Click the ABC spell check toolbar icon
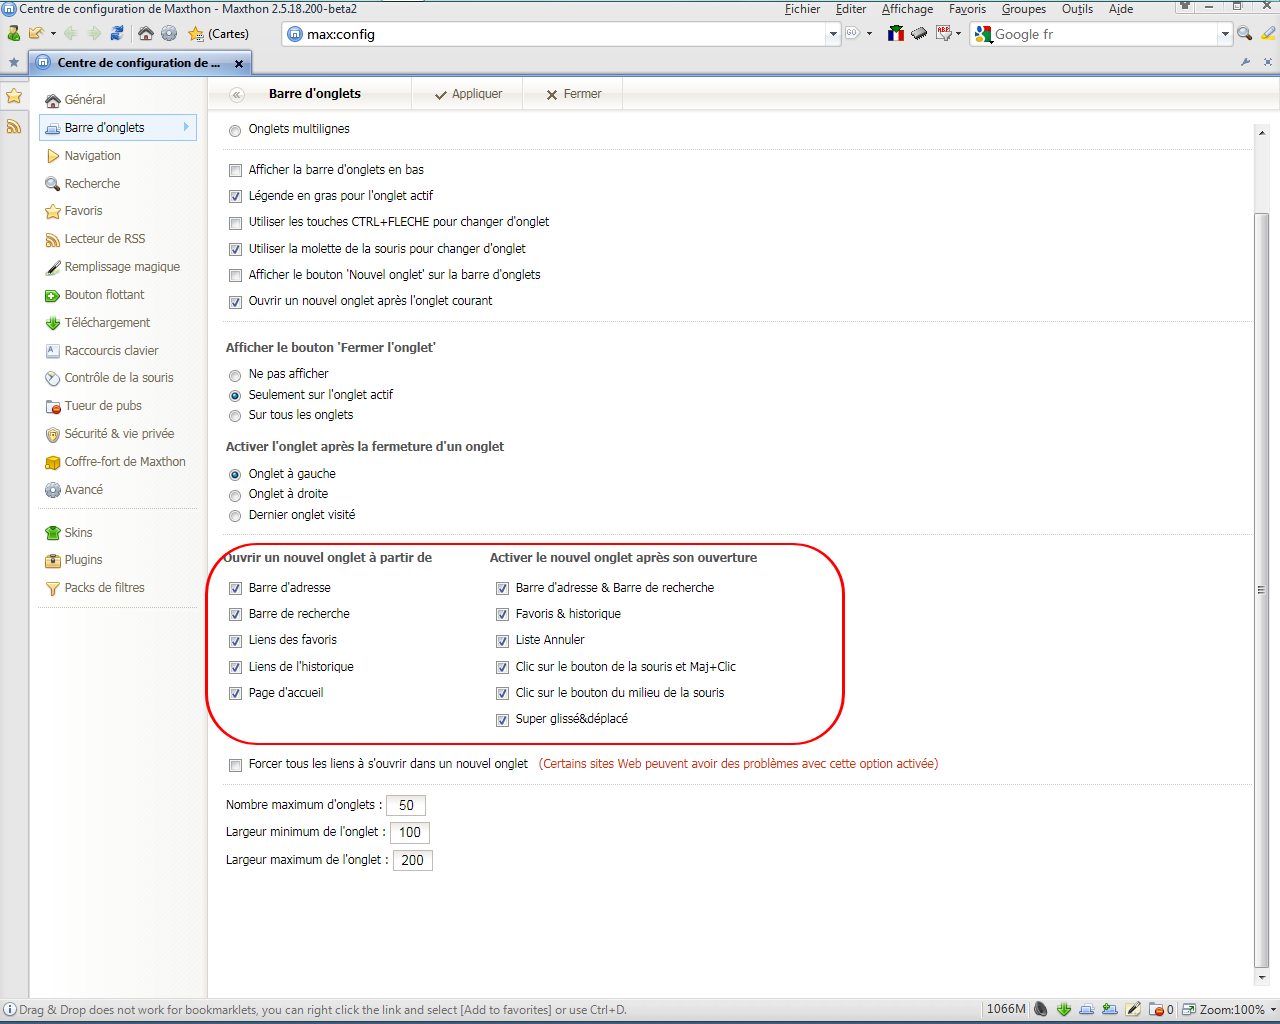Screen dimensions: 1280x1024 (943, 33)
